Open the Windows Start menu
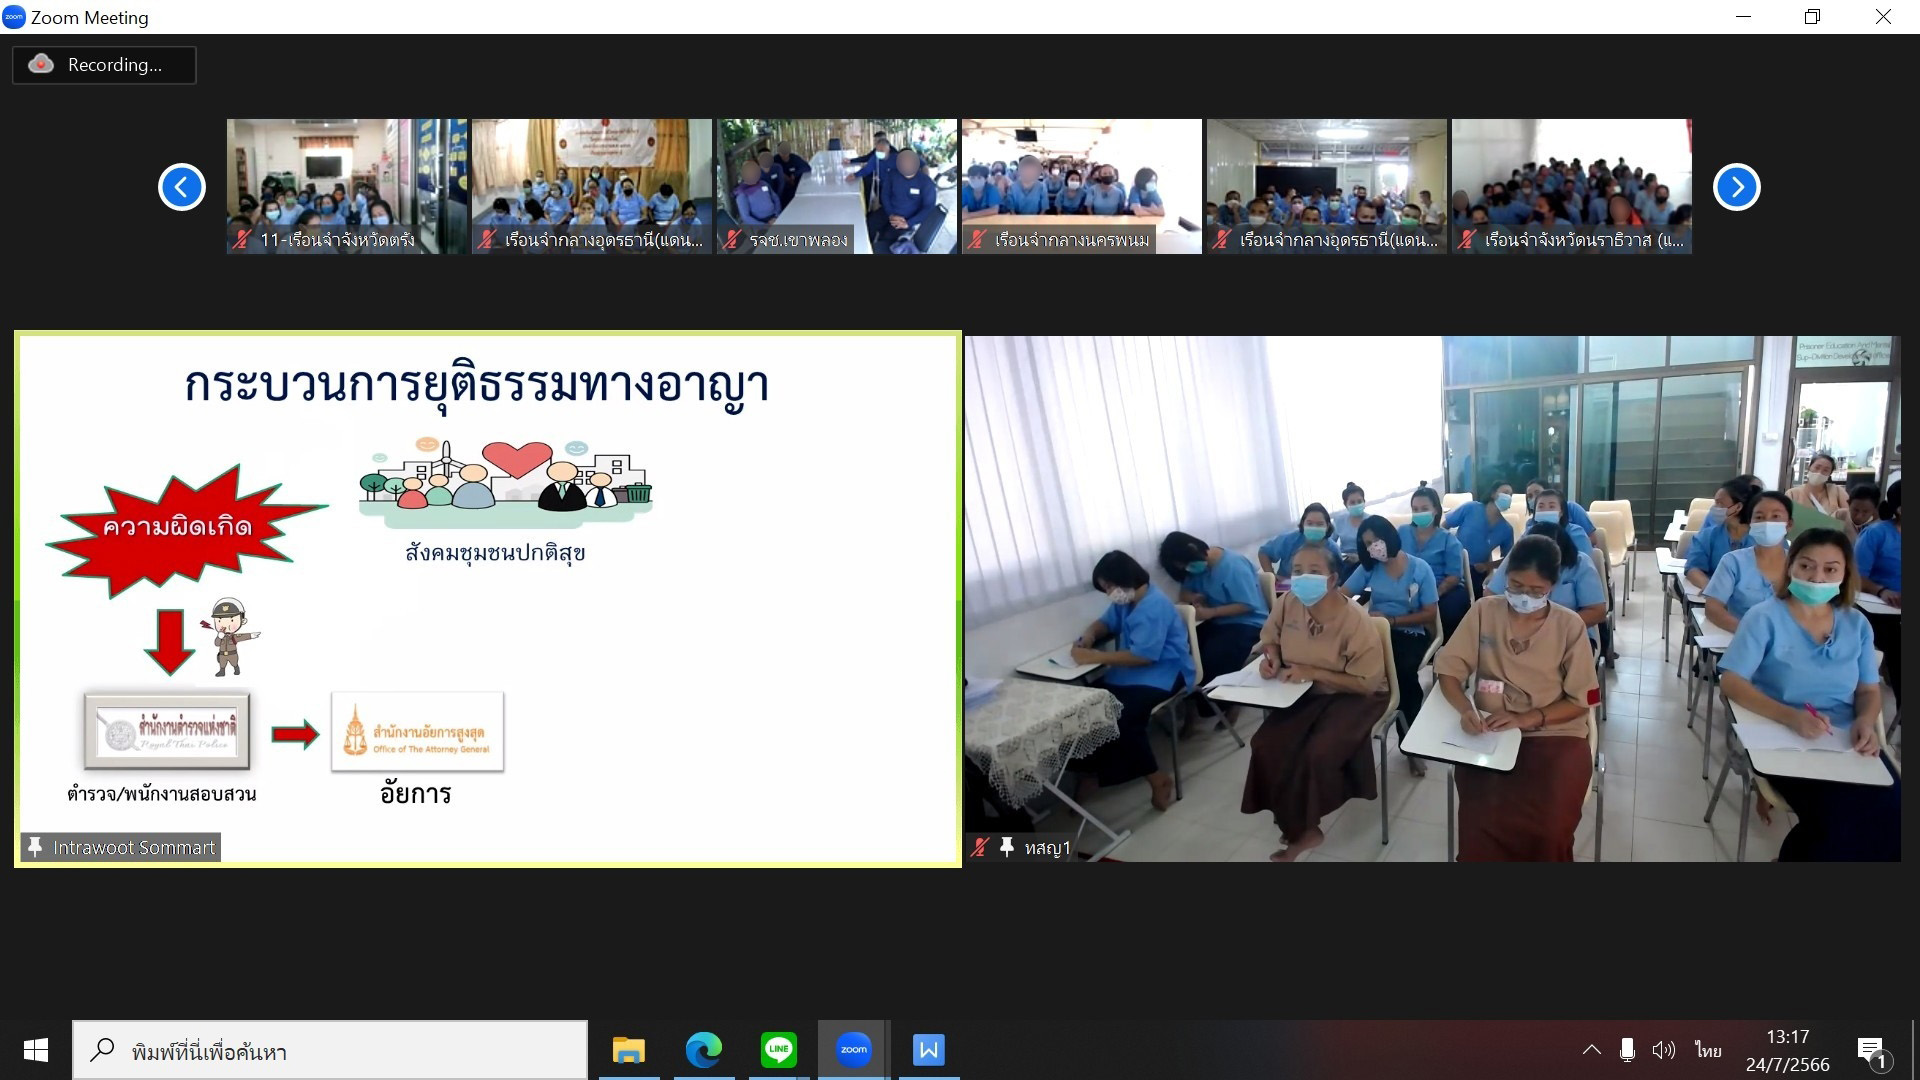The height and width of the screenshot is (1080, 1920). click(36, 1050)
